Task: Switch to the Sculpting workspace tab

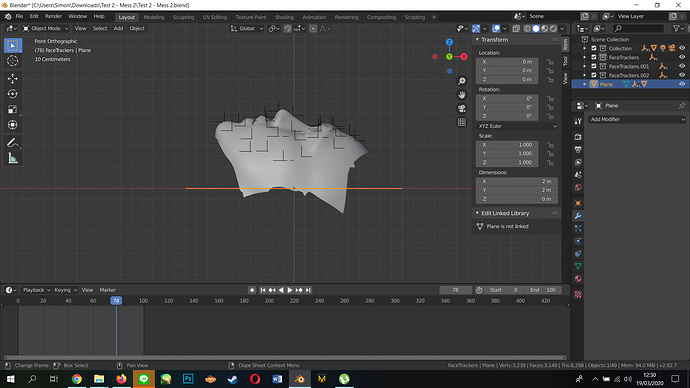Action: pos(183,17)
